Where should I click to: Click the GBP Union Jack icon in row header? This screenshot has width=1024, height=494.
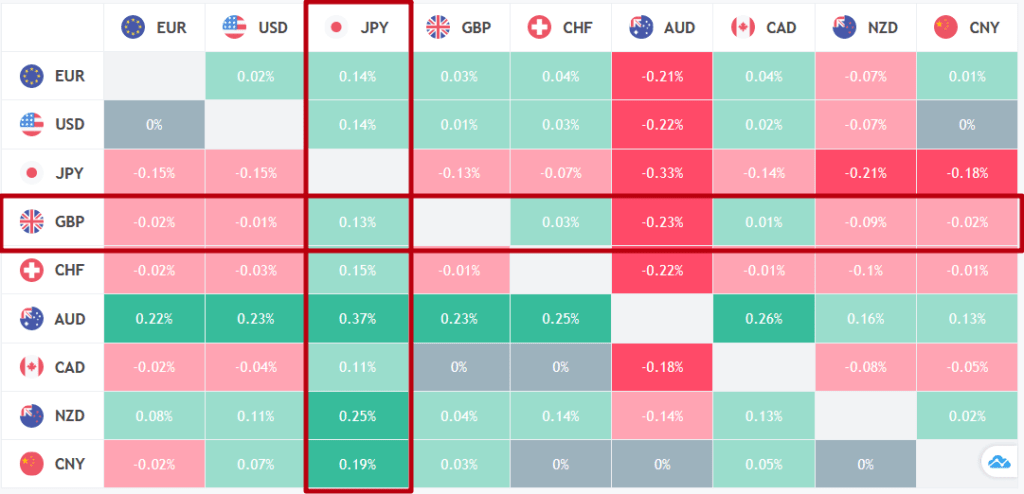click(32, 221)
